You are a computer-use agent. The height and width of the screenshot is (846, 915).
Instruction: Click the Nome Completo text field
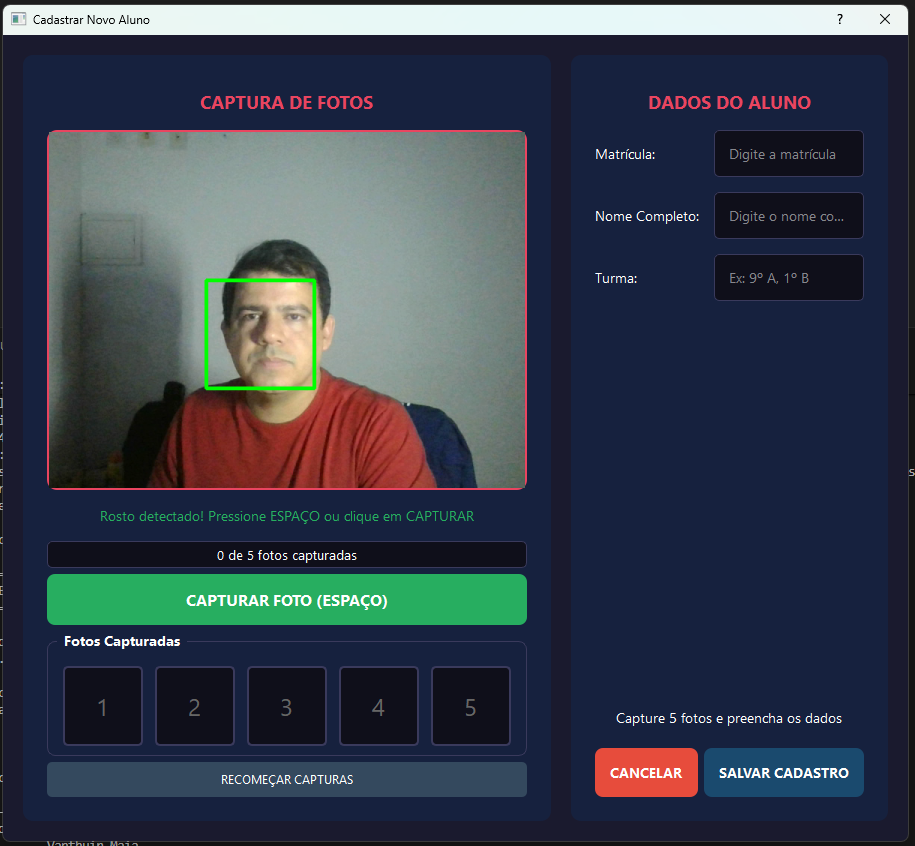point(788,216)
